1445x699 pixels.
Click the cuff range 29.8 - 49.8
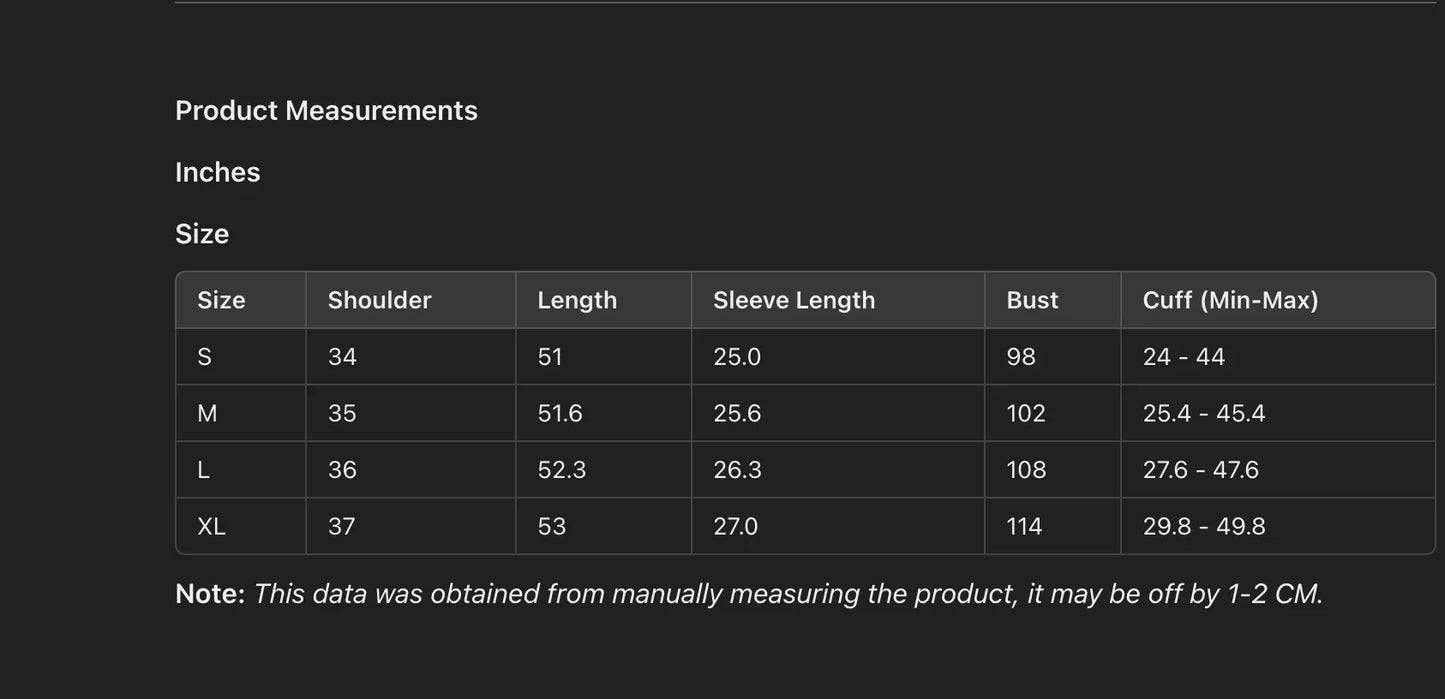coord(1203,526)
